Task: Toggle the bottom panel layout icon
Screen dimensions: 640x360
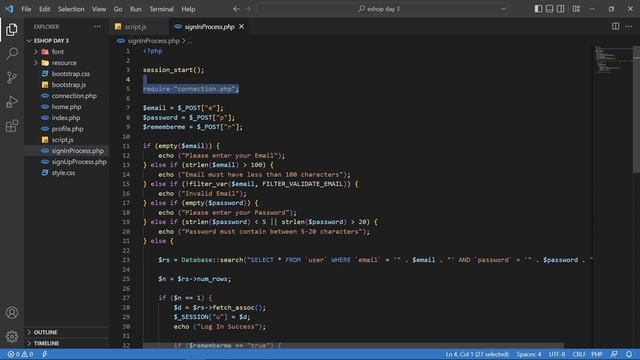Action: click(549, 9)
